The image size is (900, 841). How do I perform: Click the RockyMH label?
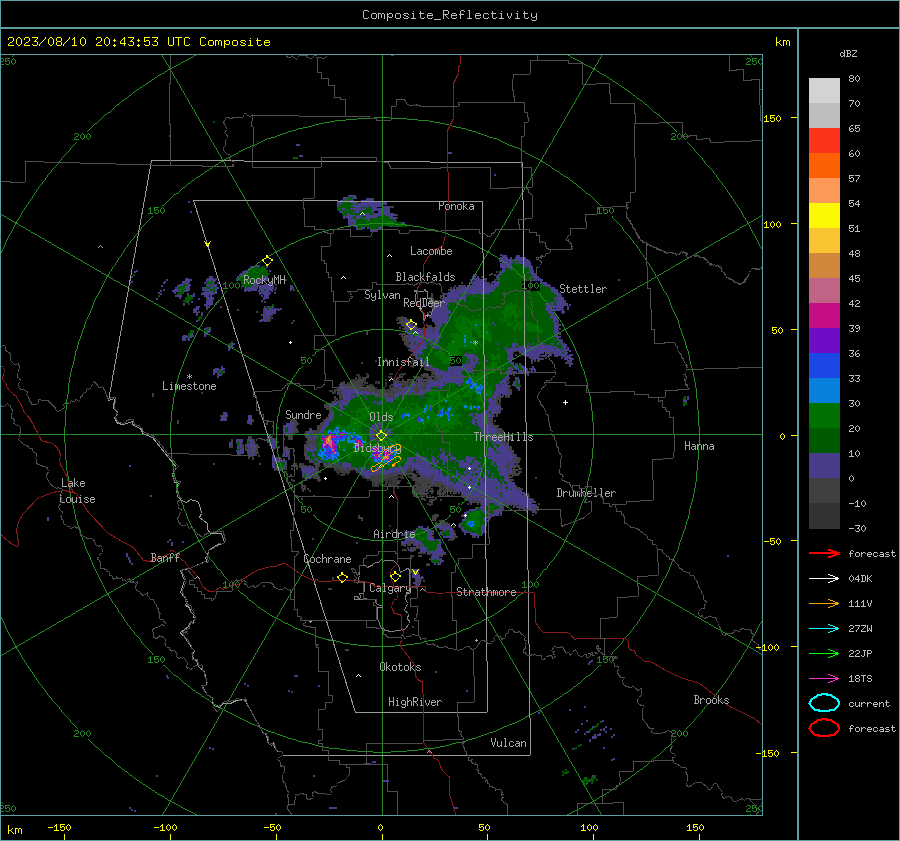click(x=264, y=280)
